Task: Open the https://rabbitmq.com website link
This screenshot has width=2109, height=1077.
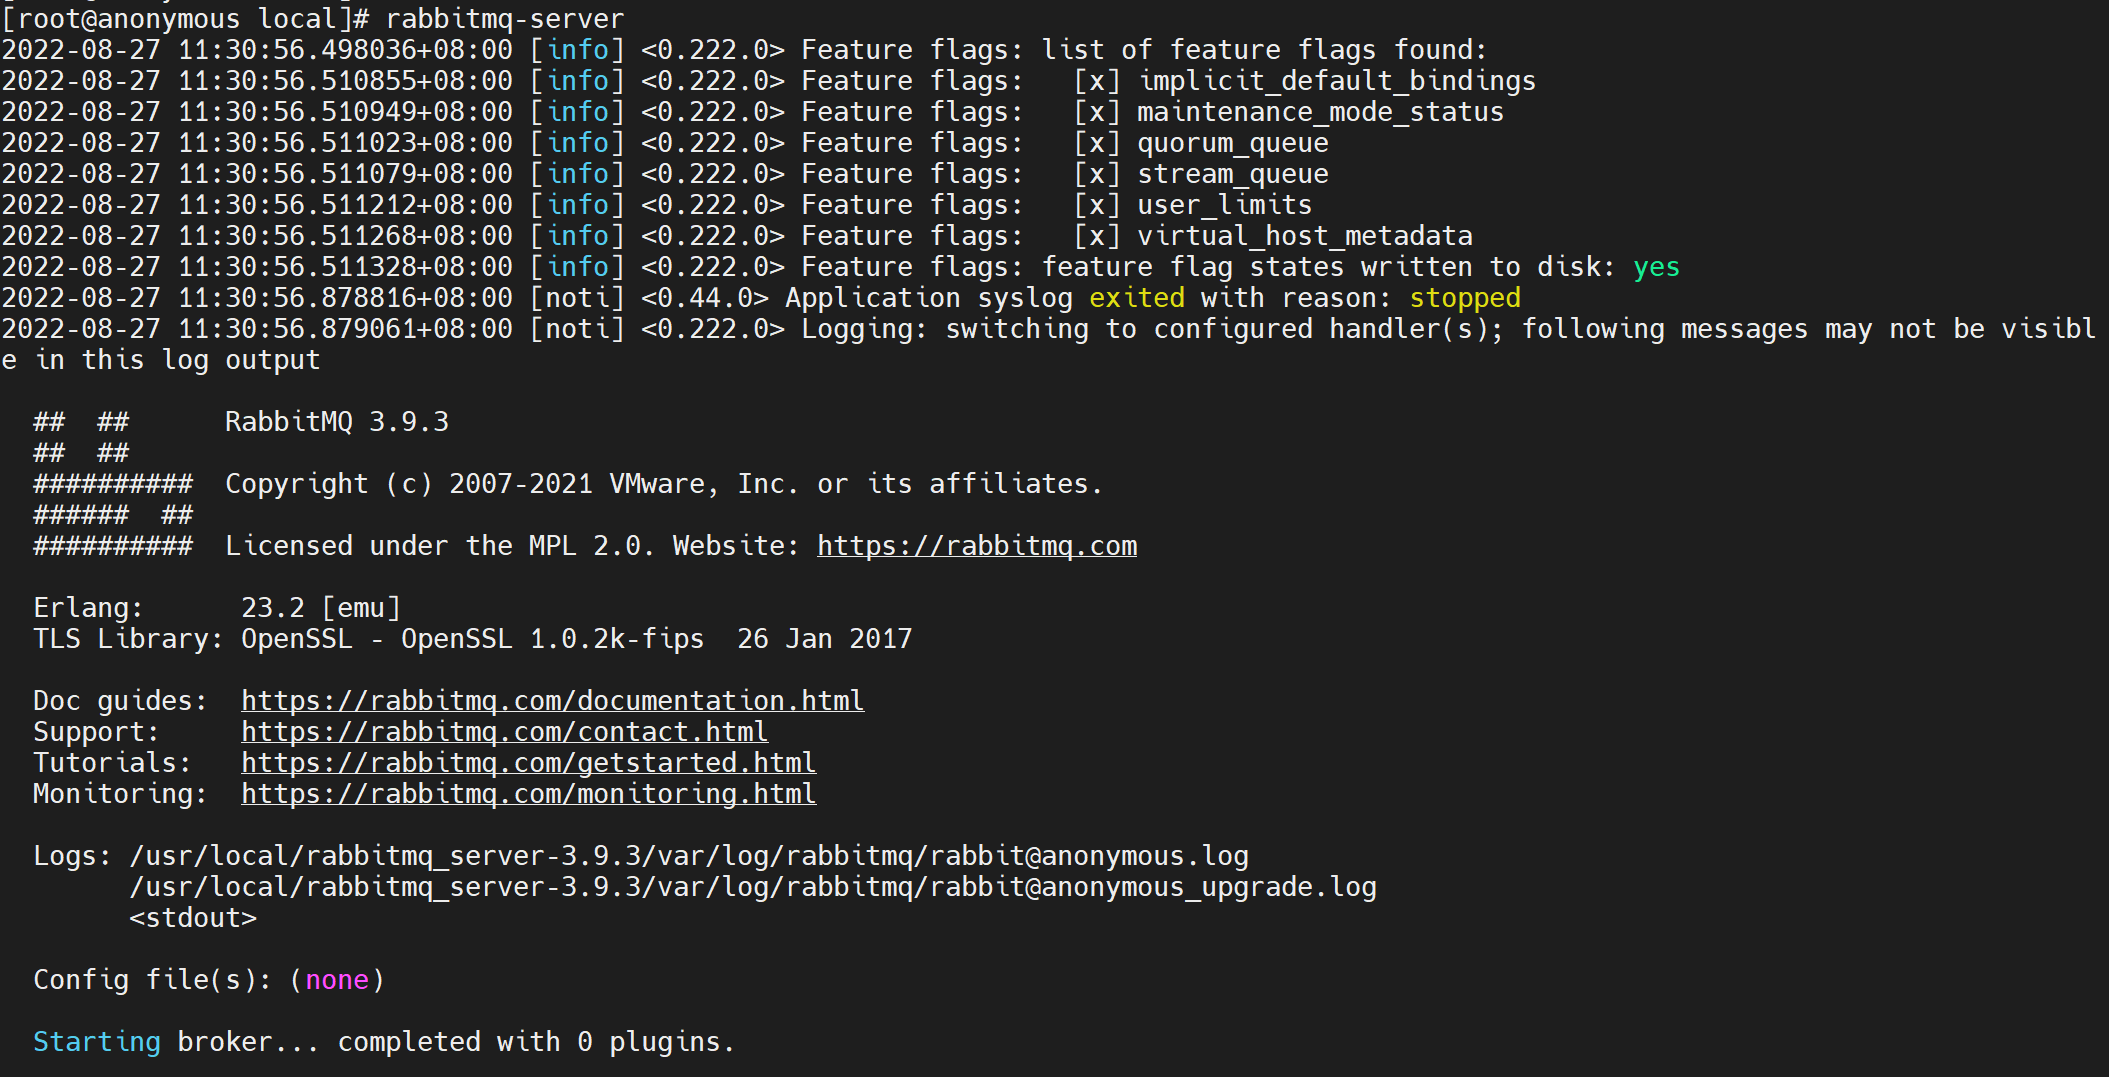Action: (x=976, y=546)
